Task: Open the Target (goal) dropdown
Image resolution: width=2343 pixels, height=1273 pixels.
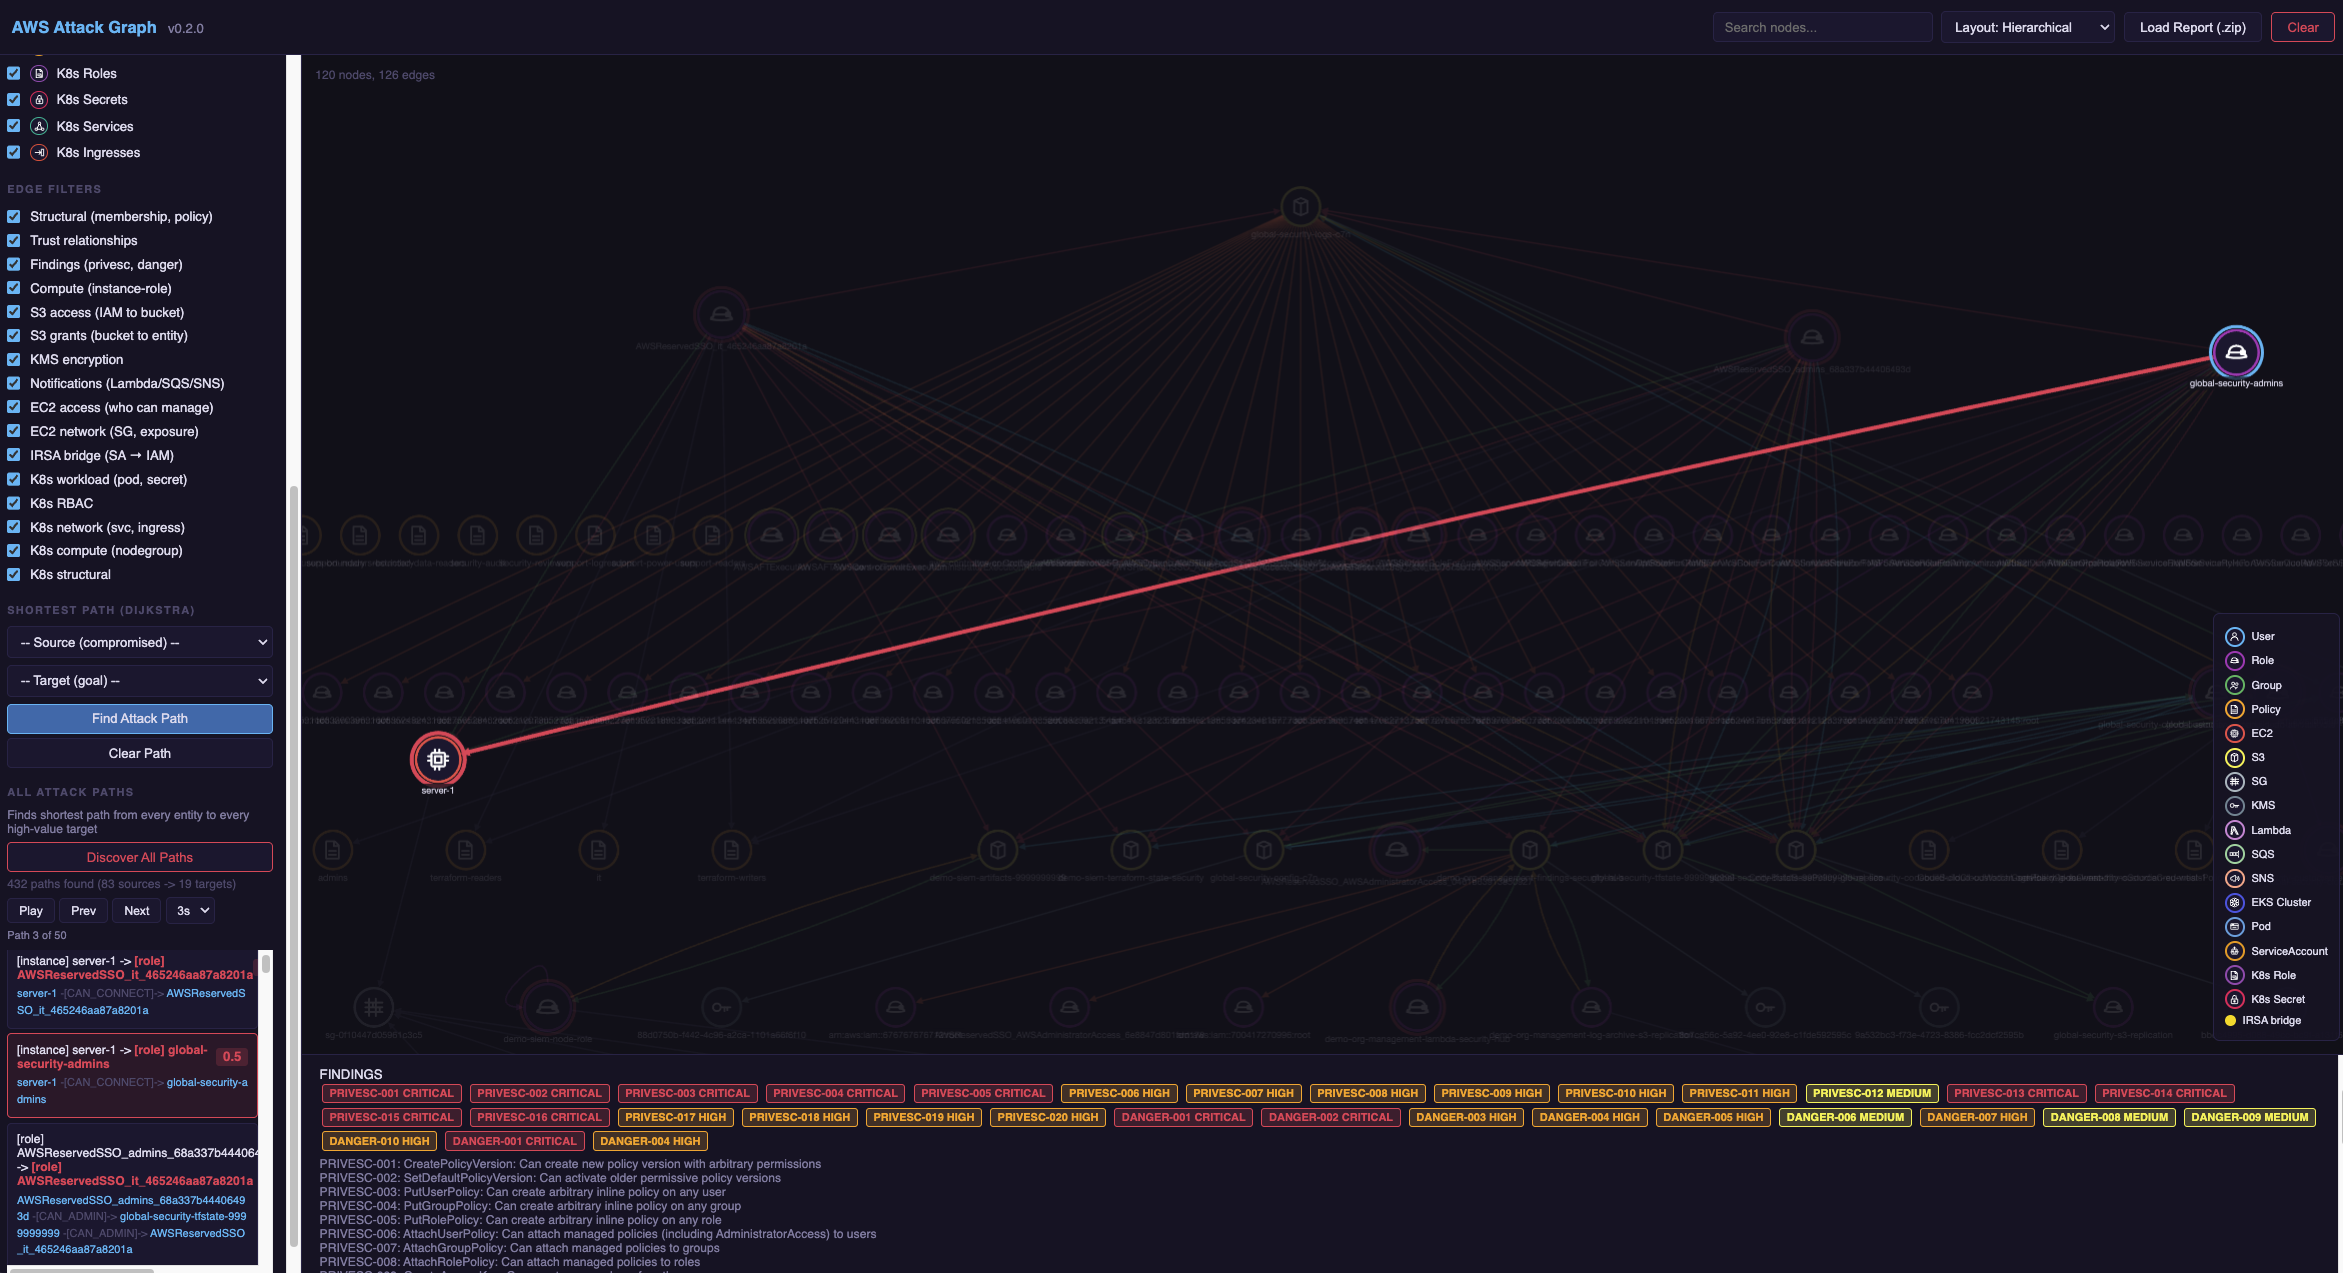Action: pyautogui.click(x=140, y=680)
